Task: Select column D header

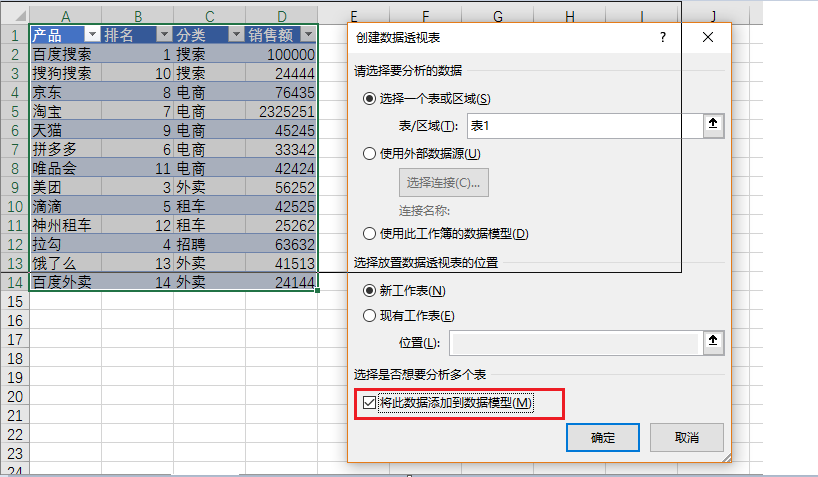Action: click(282, 16)
